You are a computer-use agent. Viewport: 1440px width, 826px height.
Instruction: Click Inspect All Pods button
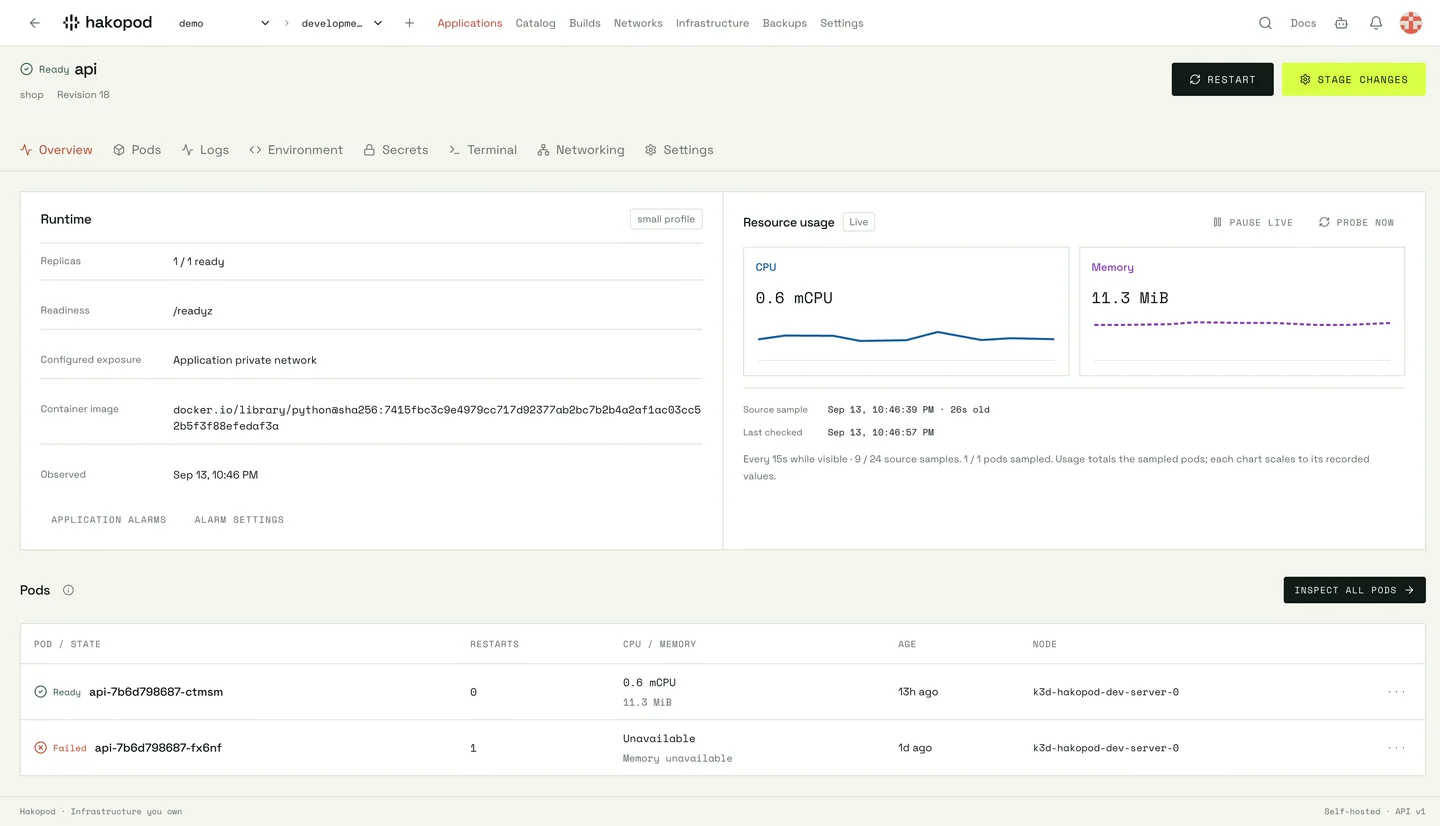coord(1354,590)
